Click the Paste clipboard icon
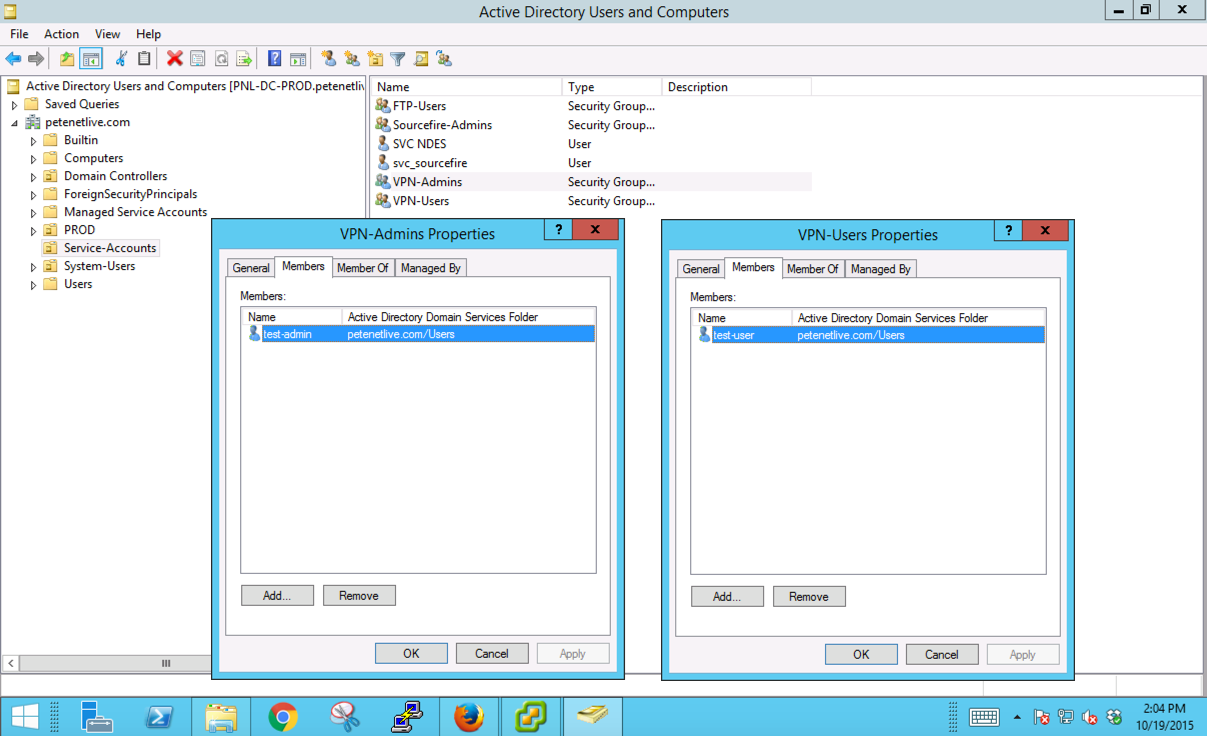 click(144, 59)
